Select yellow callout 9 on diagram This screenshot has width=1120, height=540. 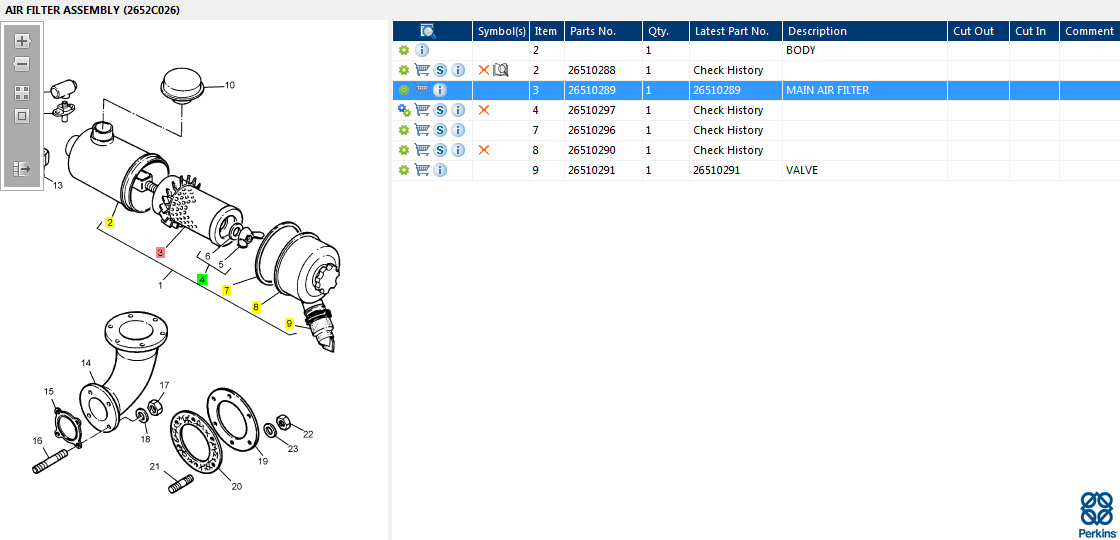coord(289,323)
